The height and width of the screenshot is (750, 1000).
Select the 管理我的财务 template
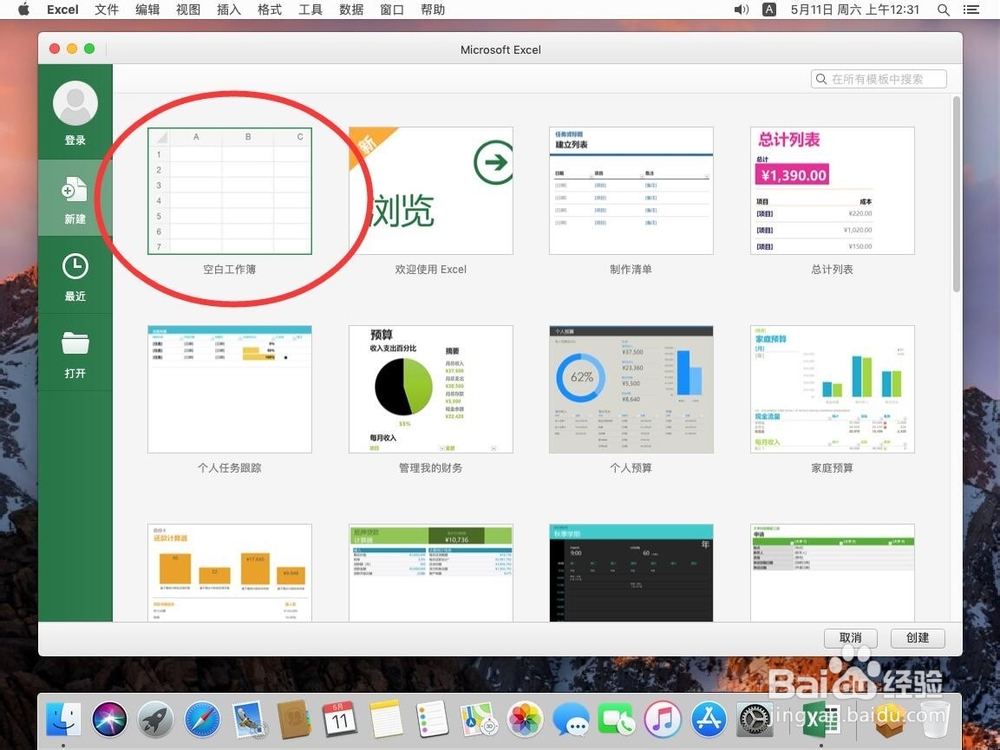pyautogui.click(x=430, y=389)
